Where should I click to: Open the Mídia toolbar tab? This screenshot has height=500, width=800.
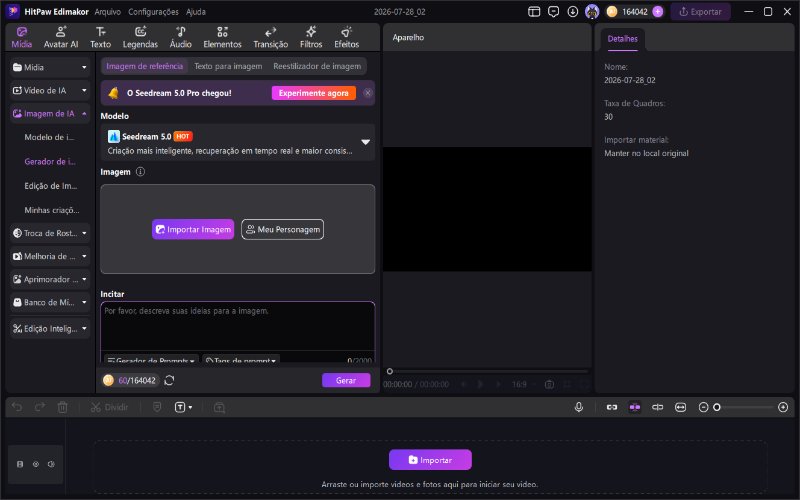[21, 37]
